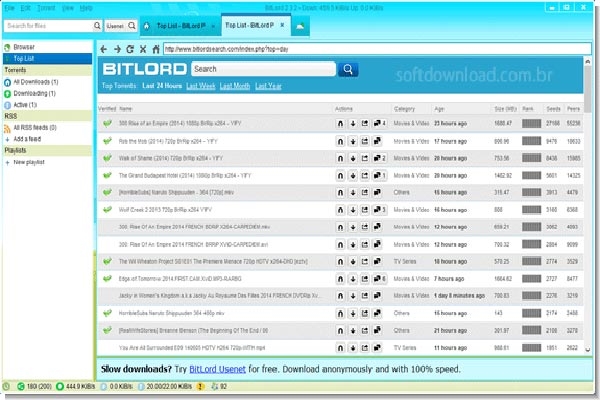This screenshot has width=600, height=400.
Task: Click the magnifier beside 'Search for files'
Action: coord(97,26)
